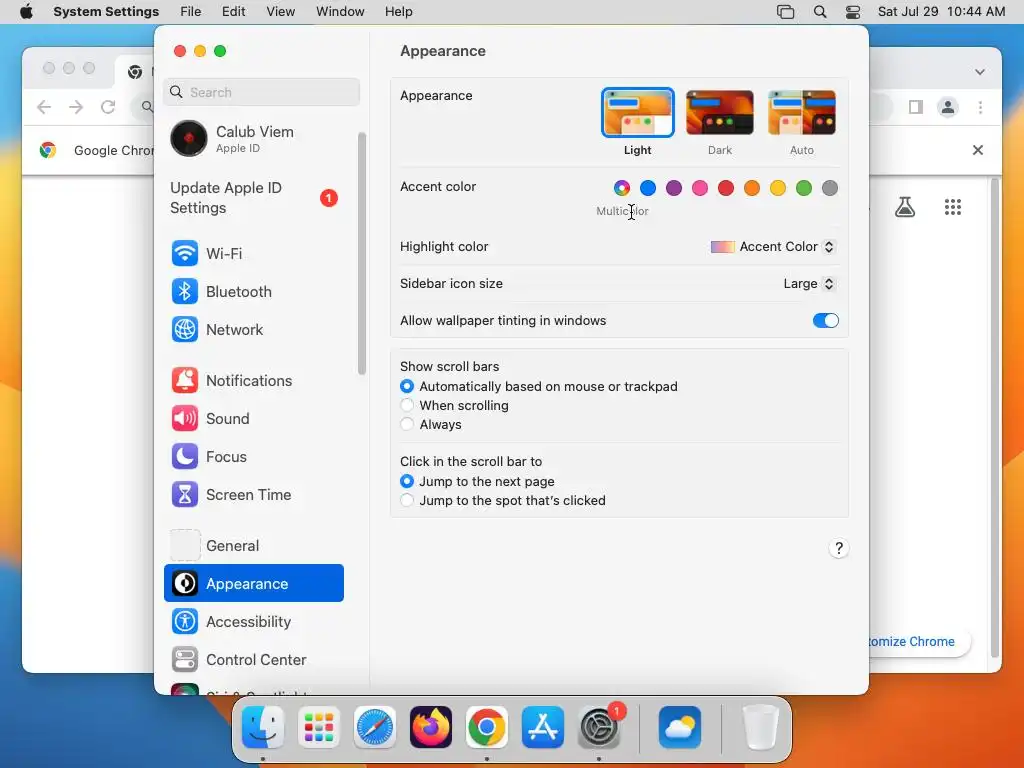This screenshot has height=768, width=1024.
Task: Select Green accent color
Action: point(804,188)
